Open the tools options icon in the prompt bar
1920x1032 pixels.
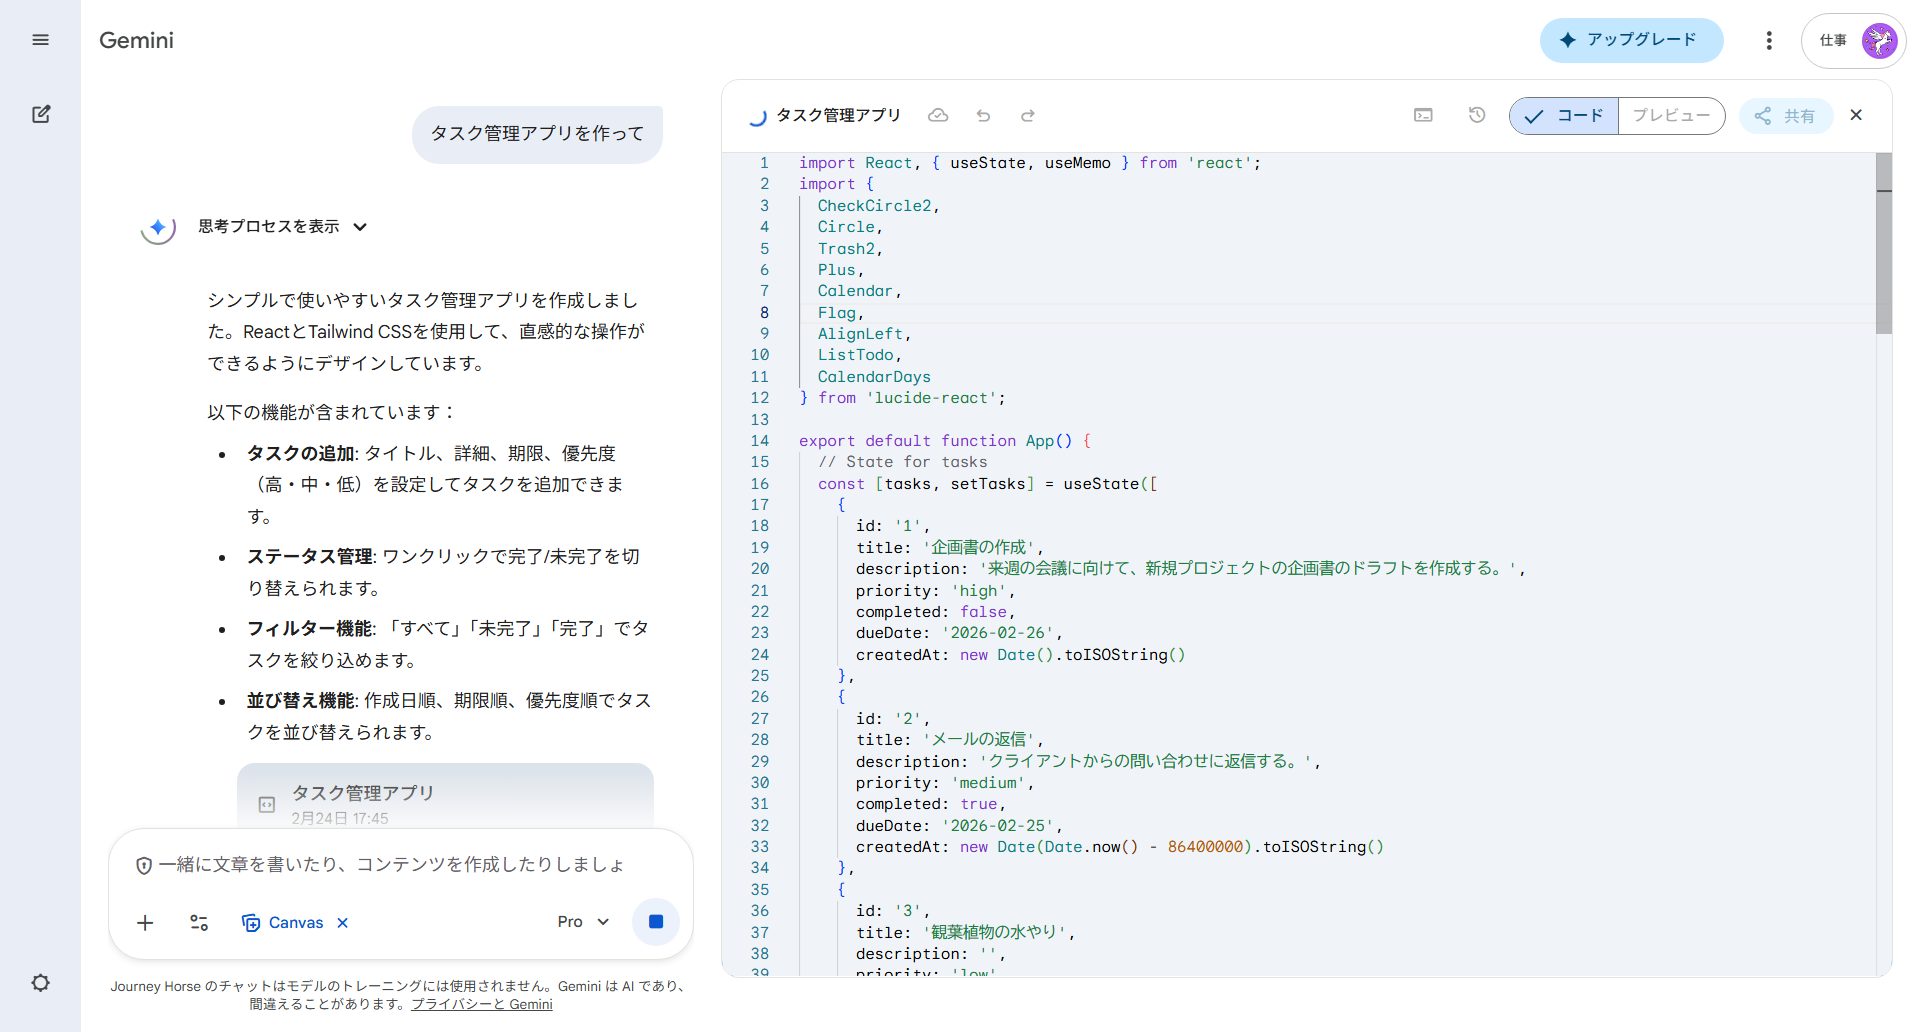click(198, 922)
